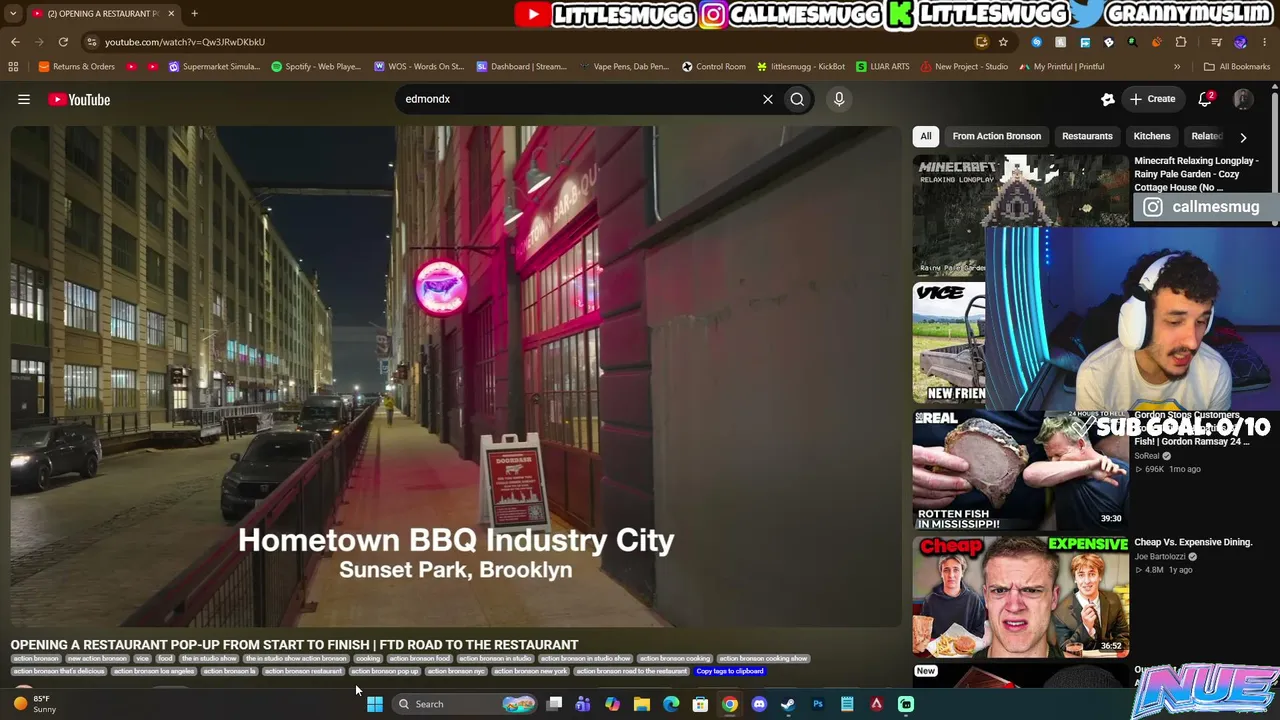This screenshot has height=720, width=1280.
Task: Show more filter chips with the arrow
Action: coord(1243,137)
